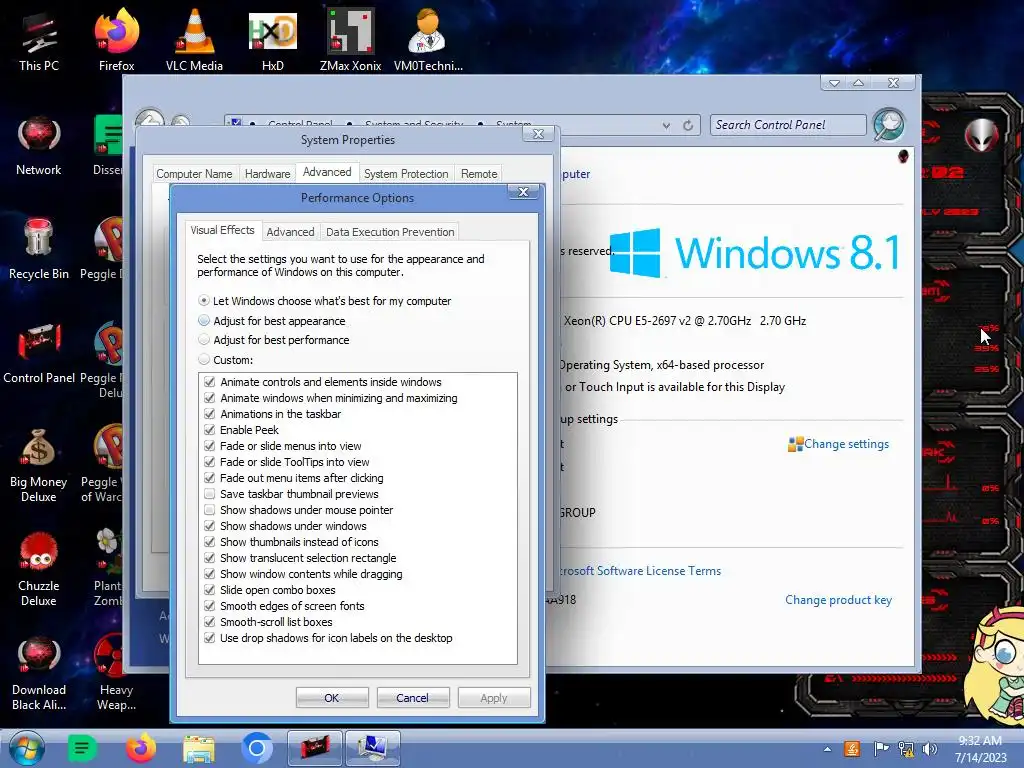Open the This PC desktop icon

[x=39, y=42]
